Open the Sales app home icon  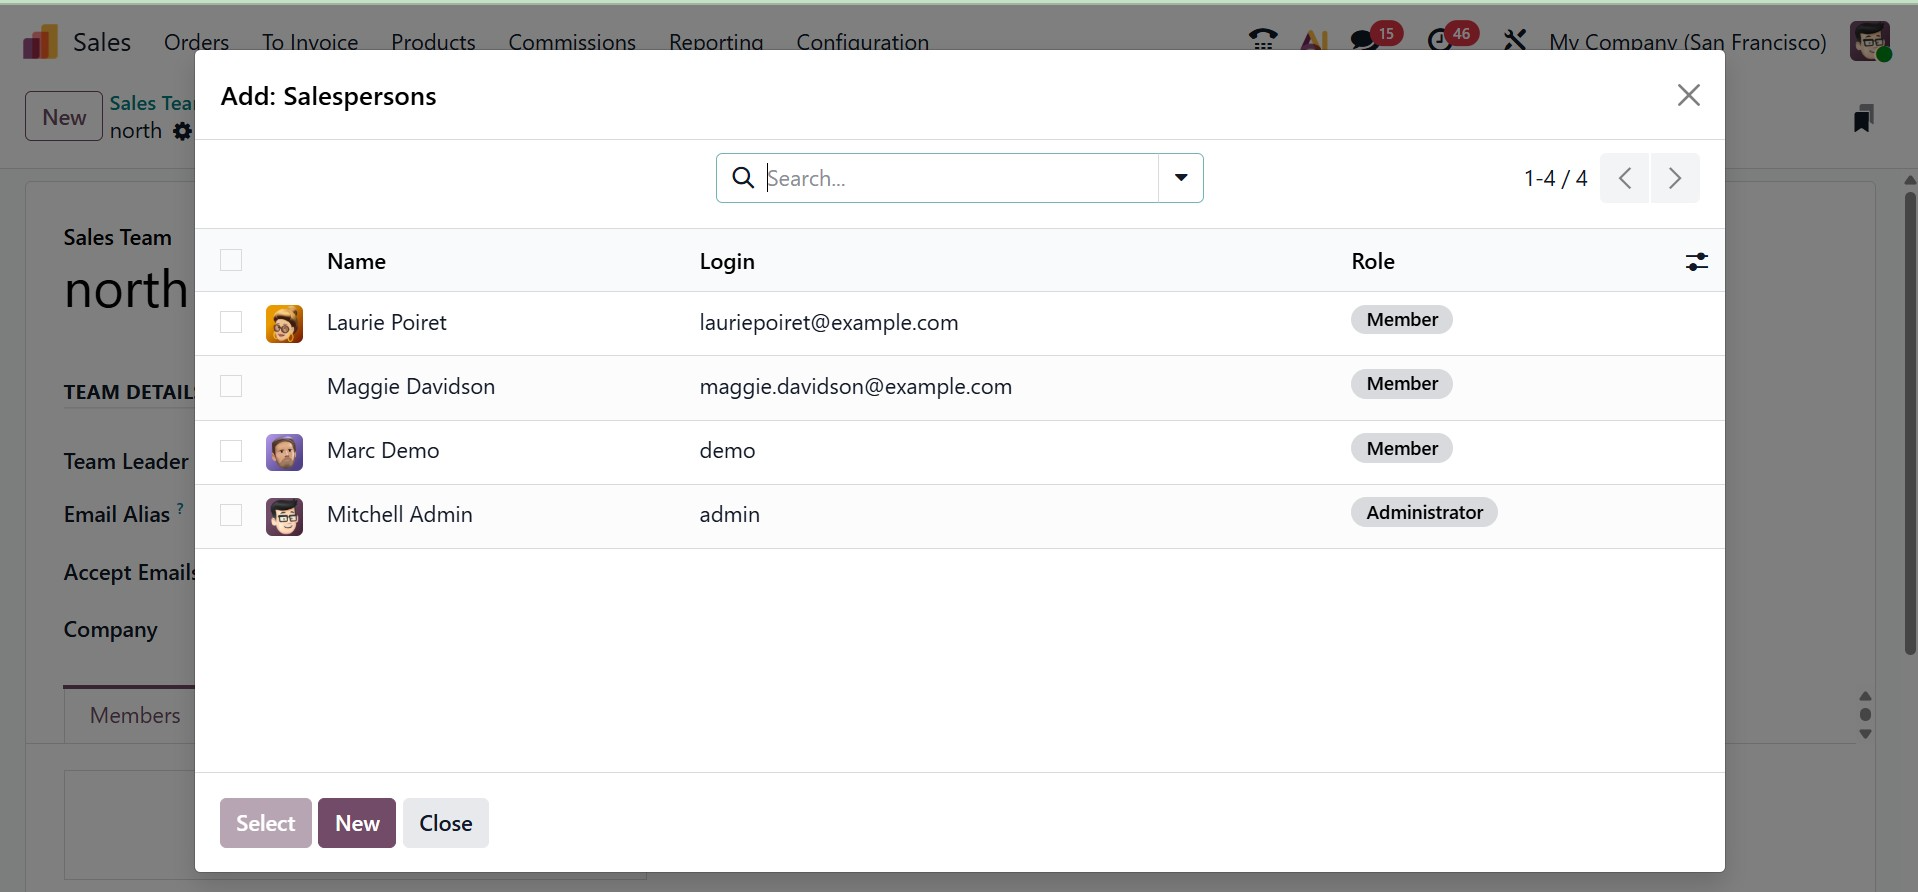click(x=40, y=42)
